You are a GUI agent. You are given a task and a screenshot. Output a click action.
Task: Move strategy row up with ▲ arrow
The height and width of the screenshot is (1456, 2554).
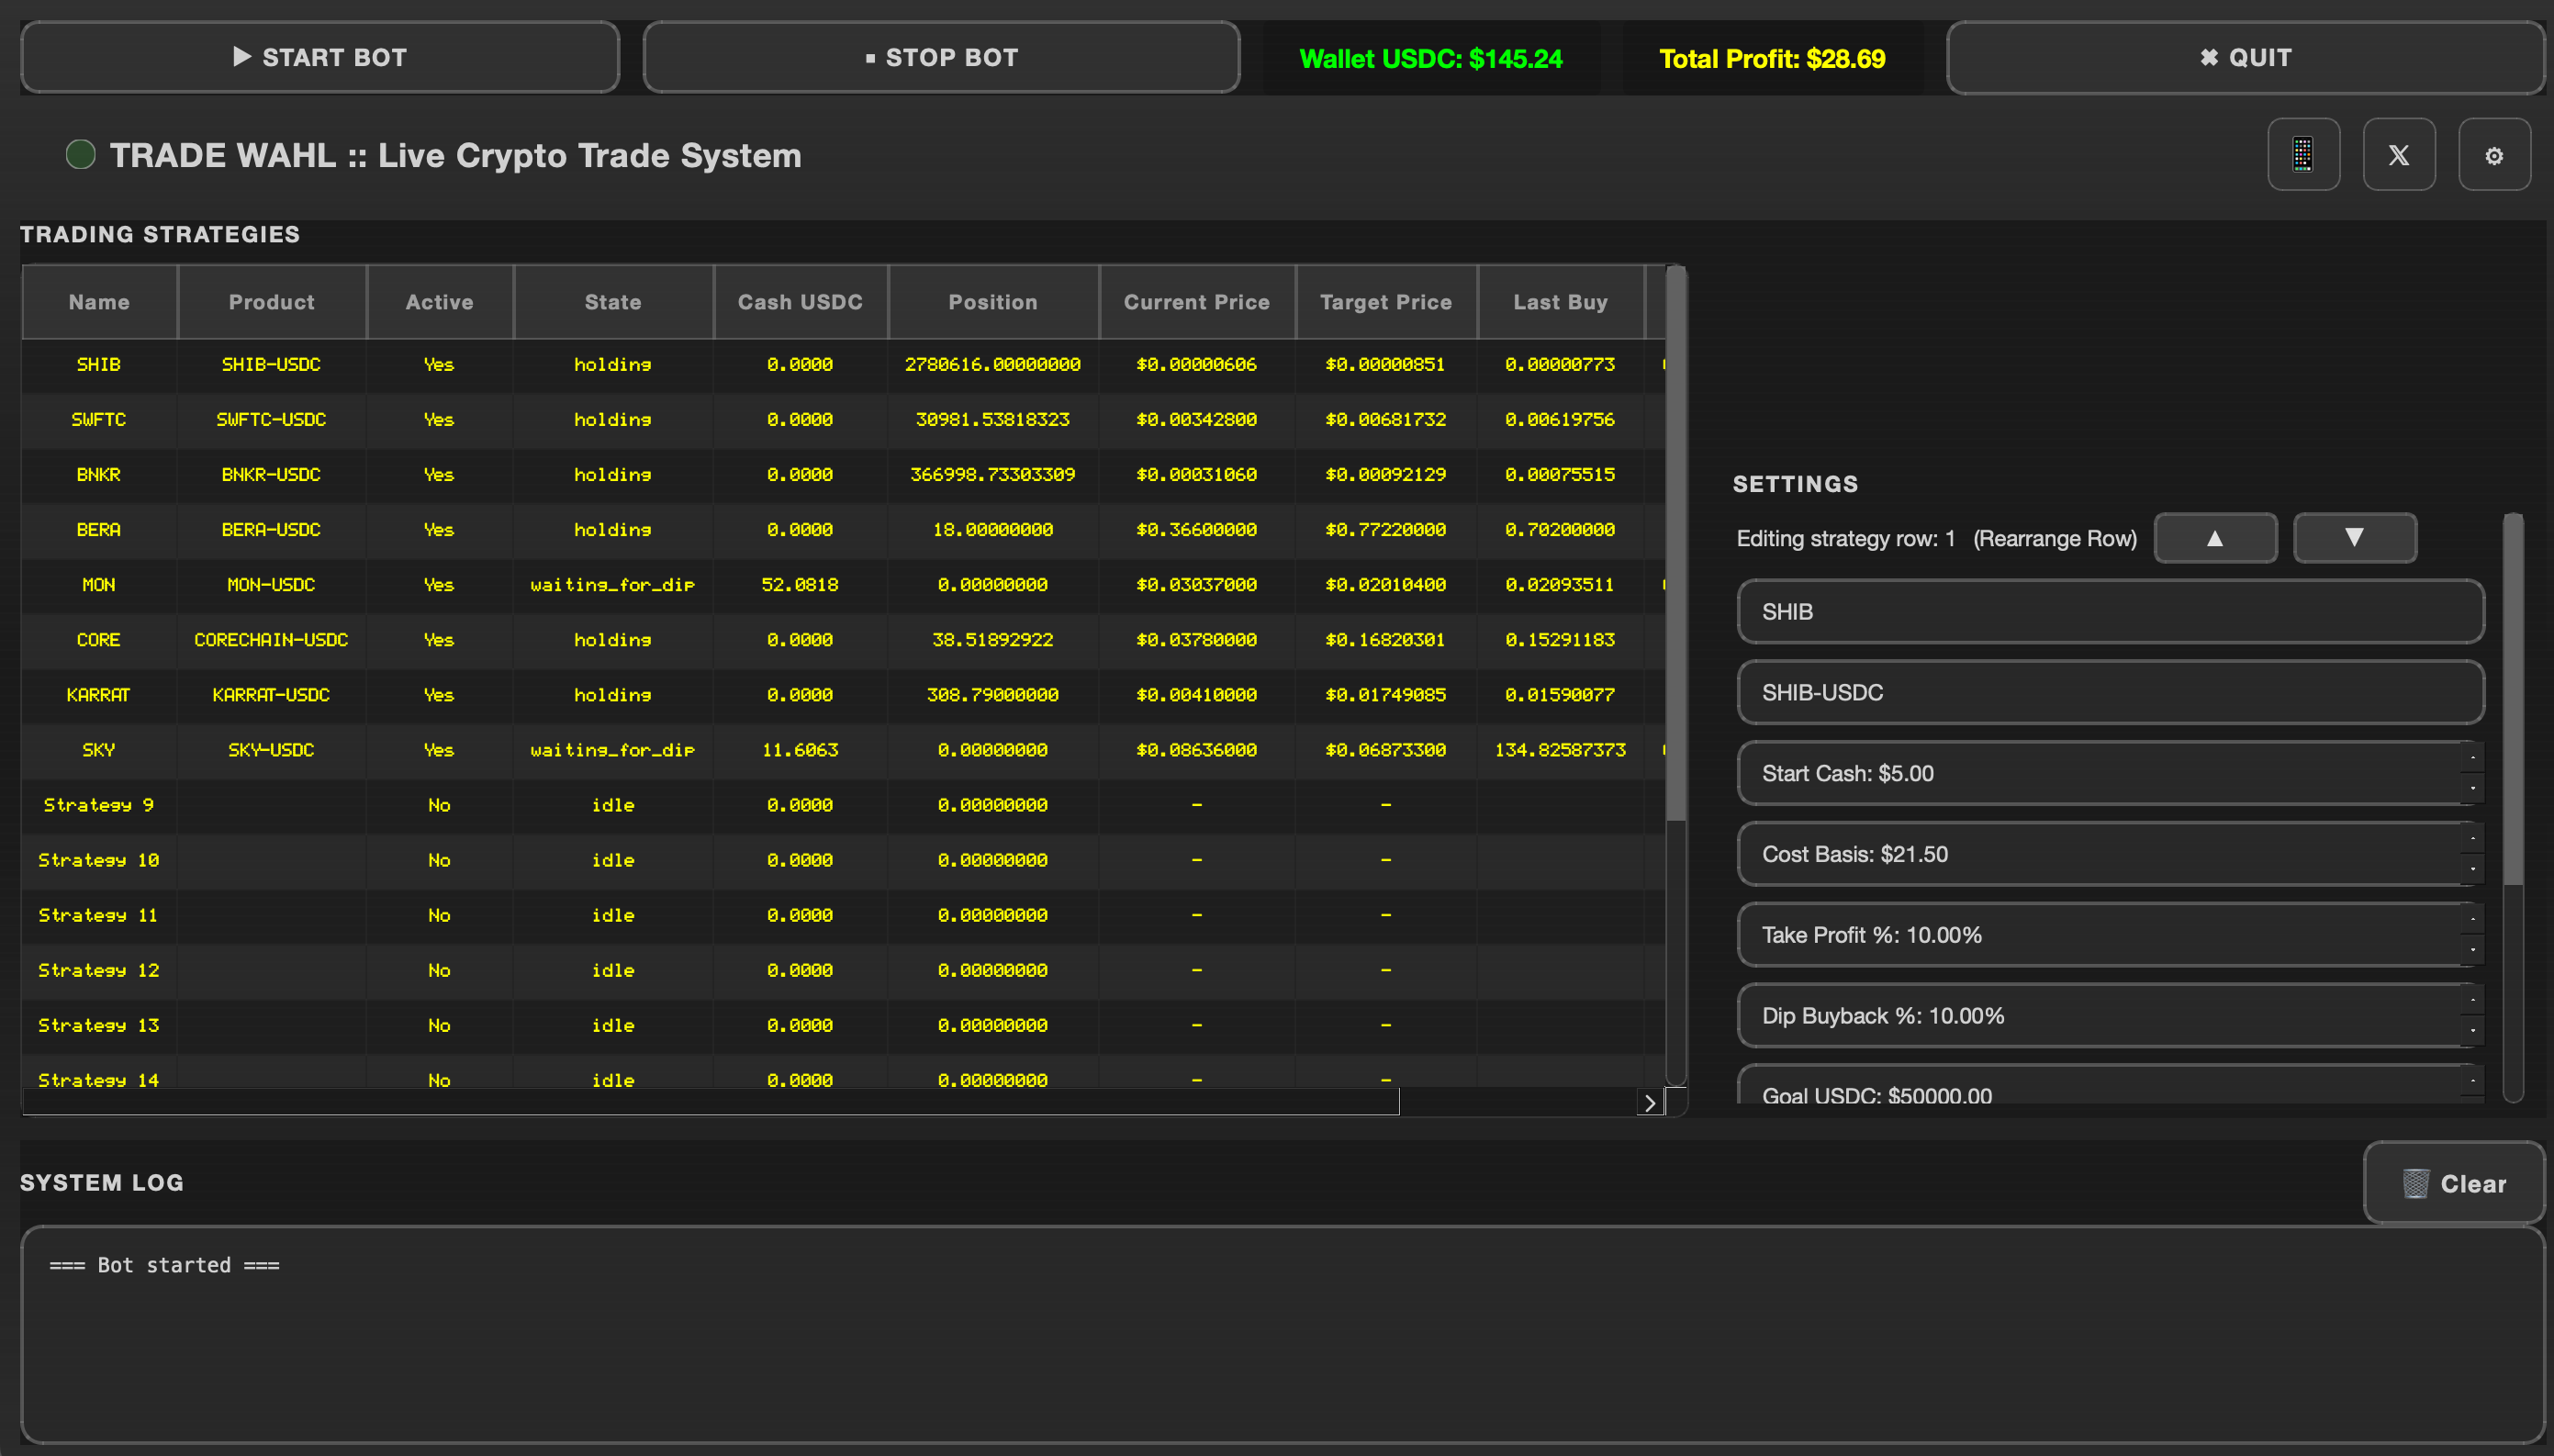tap(2215, 538)
